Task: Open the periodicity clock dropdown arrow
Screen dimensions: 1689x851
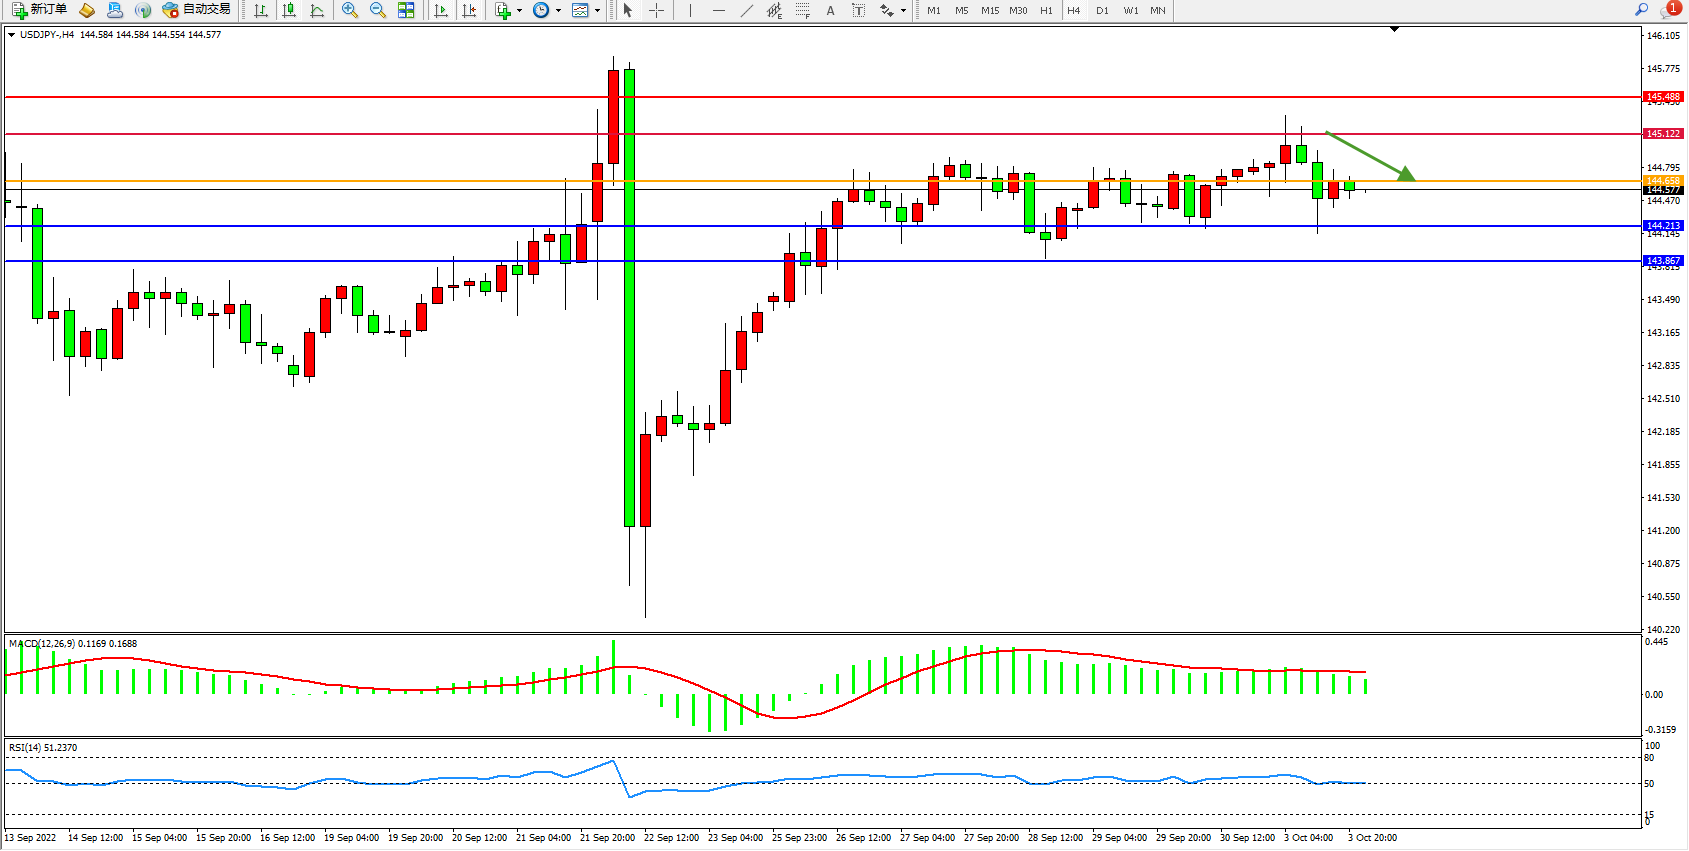Action: [558, 10]
